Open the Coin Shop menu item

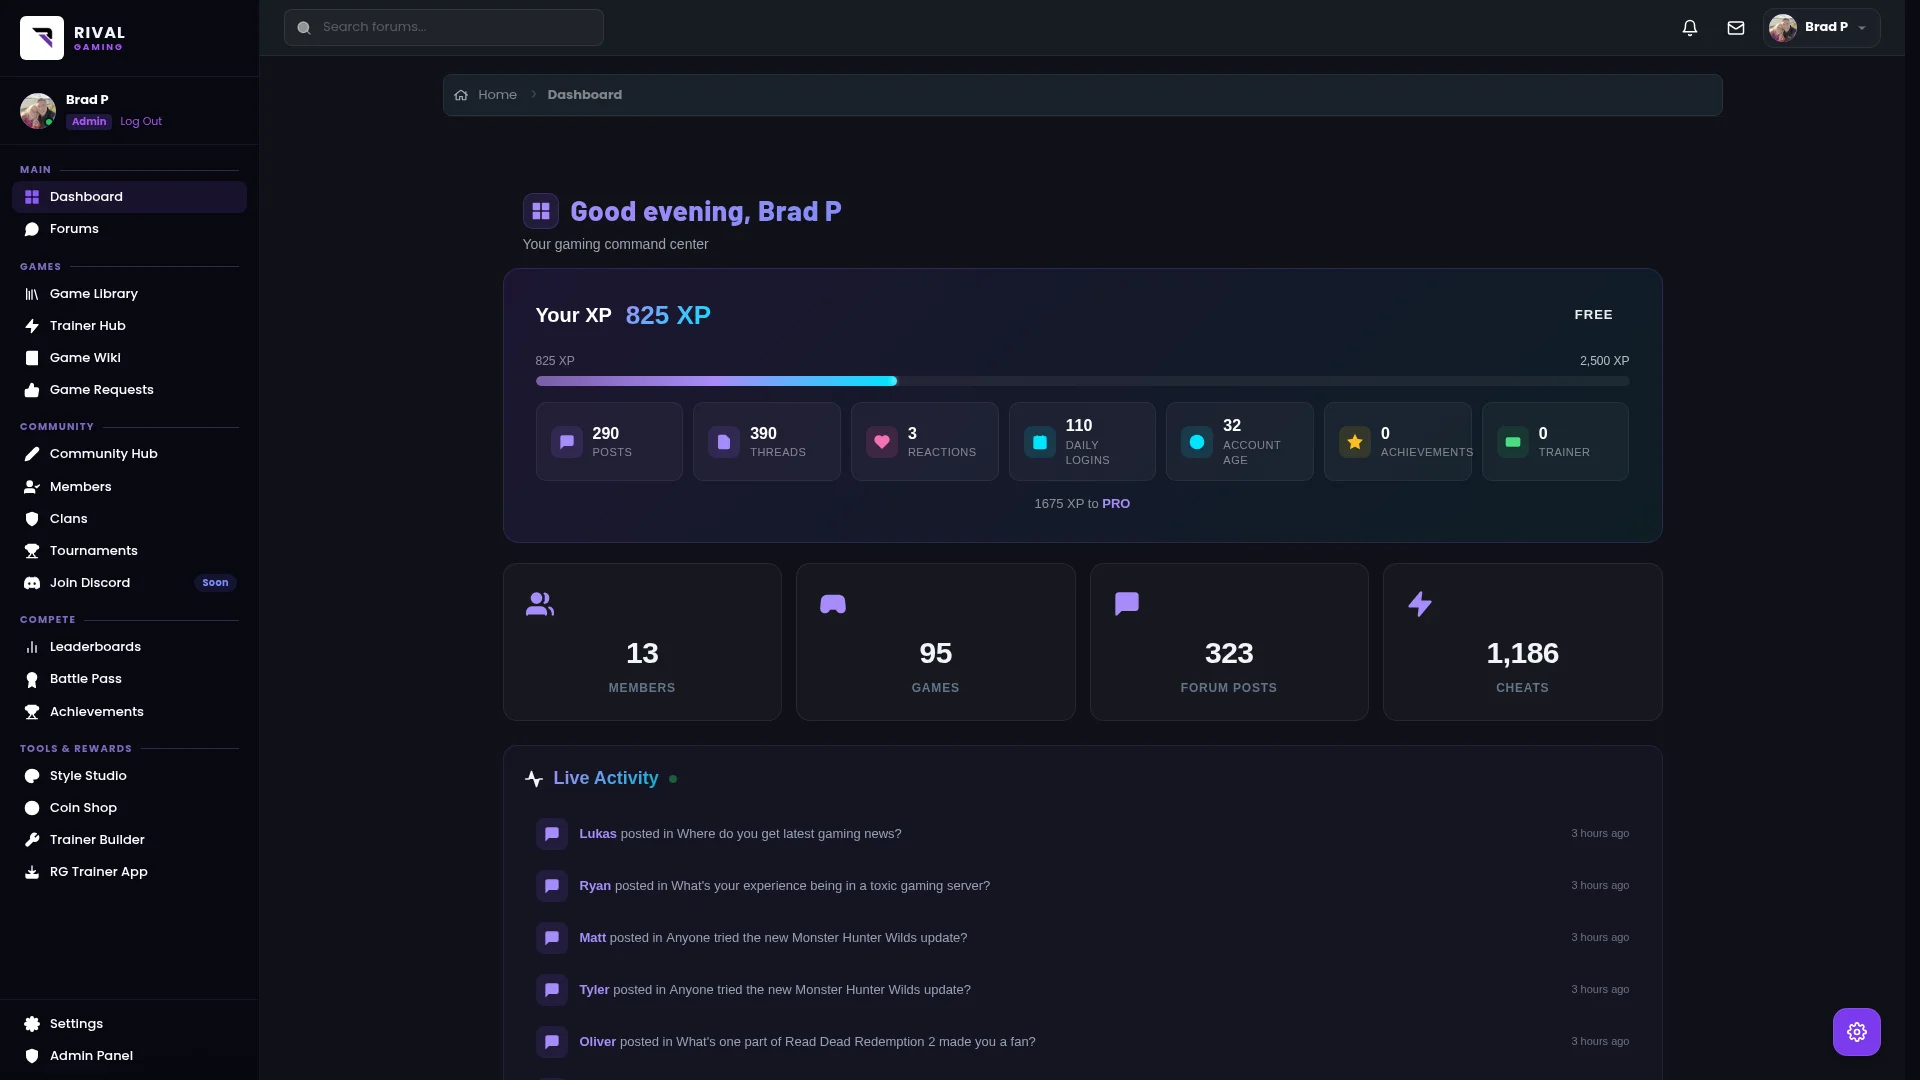pyautogui.click(x=83, y=808)
